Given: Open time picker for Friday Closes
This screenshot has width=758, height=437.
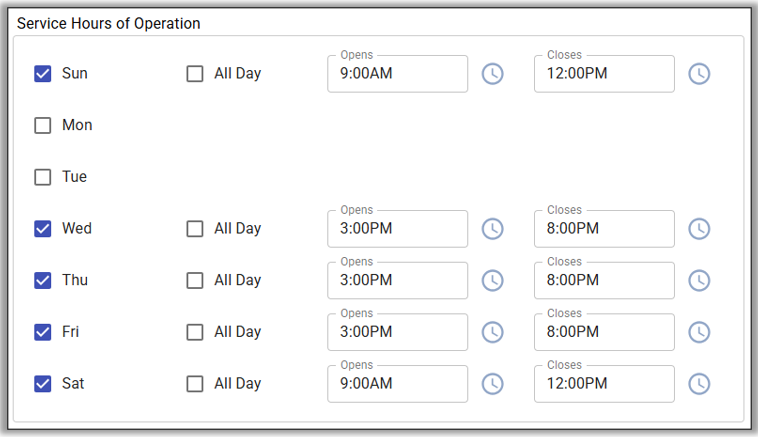Looking at the screenshot, I should click(x=699, y=332).
